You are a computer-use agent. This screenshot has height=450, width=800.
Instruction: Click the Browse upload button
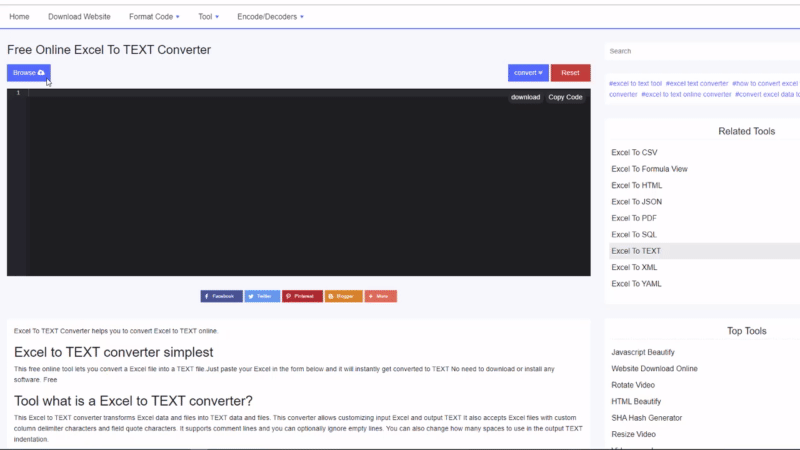tap(28, 73)
